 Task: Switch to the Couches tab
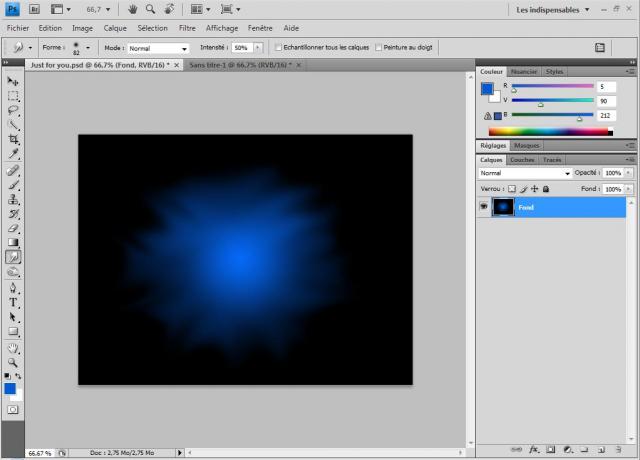coord(522,160)
